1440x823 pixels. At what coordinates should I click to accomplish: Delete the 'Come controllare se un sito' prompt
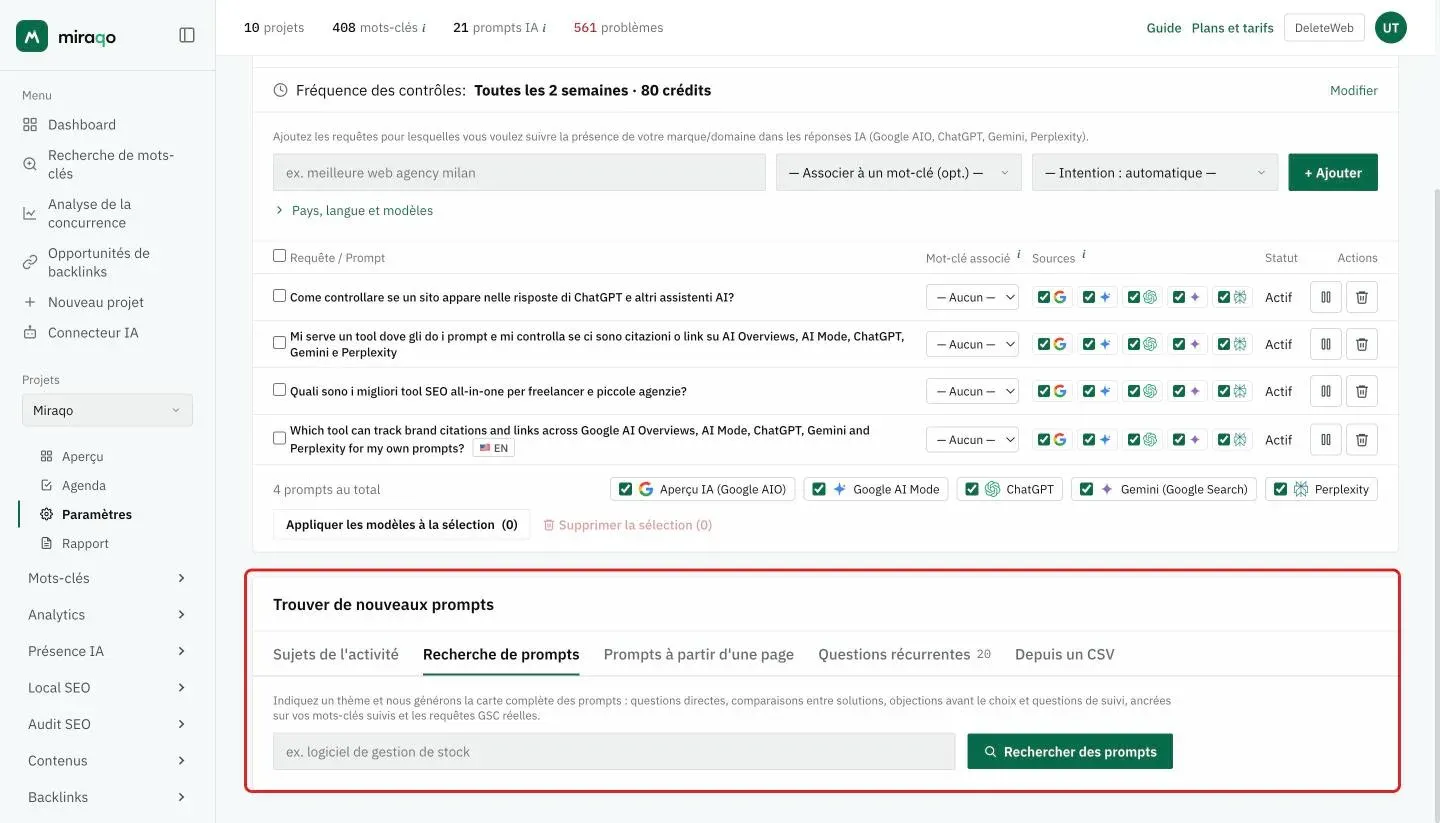click(x=1362, y=297)
